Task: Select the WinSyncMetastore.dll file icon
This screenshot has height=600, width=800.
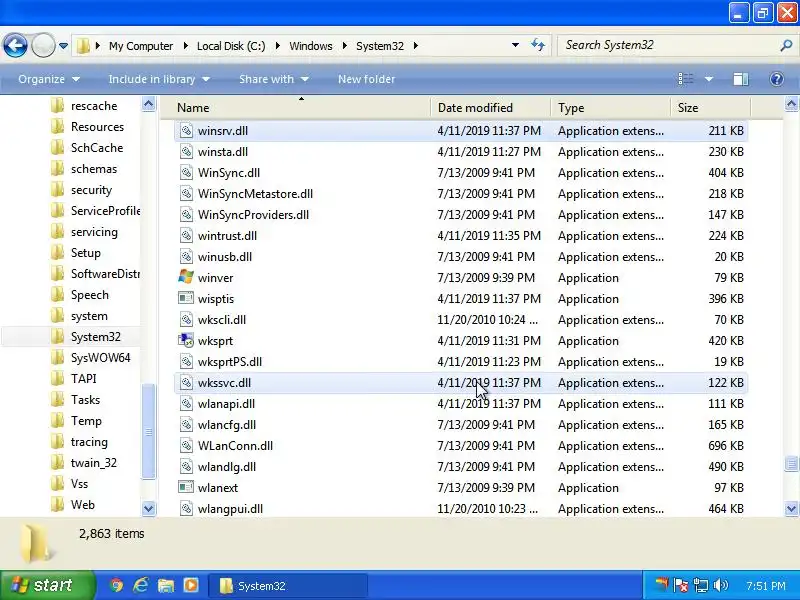Action: coord(186,194)
